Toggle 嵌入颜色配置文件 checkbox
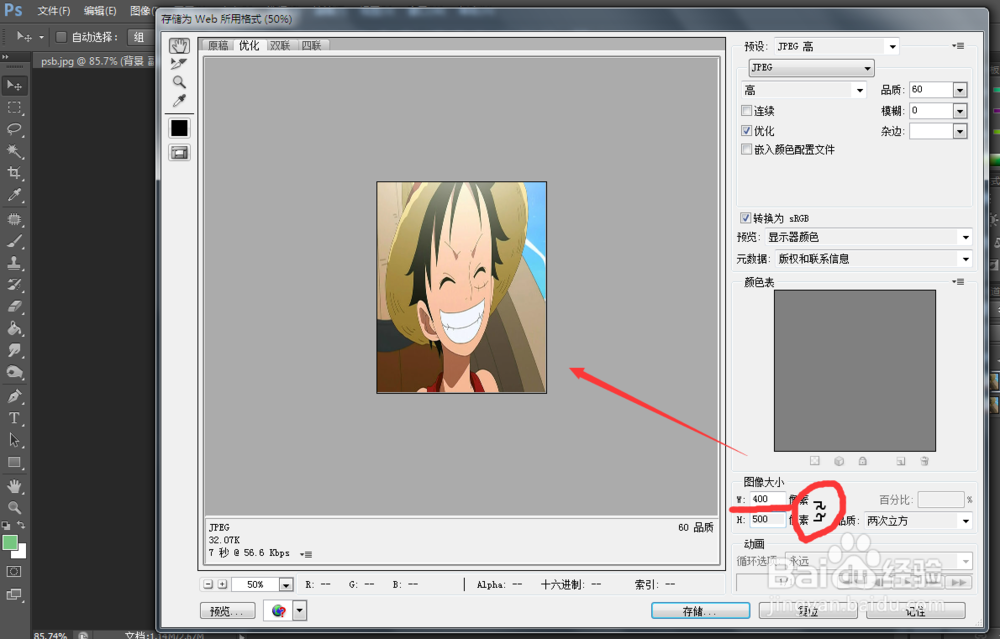 pyautogui.click(x=746, y=149)
